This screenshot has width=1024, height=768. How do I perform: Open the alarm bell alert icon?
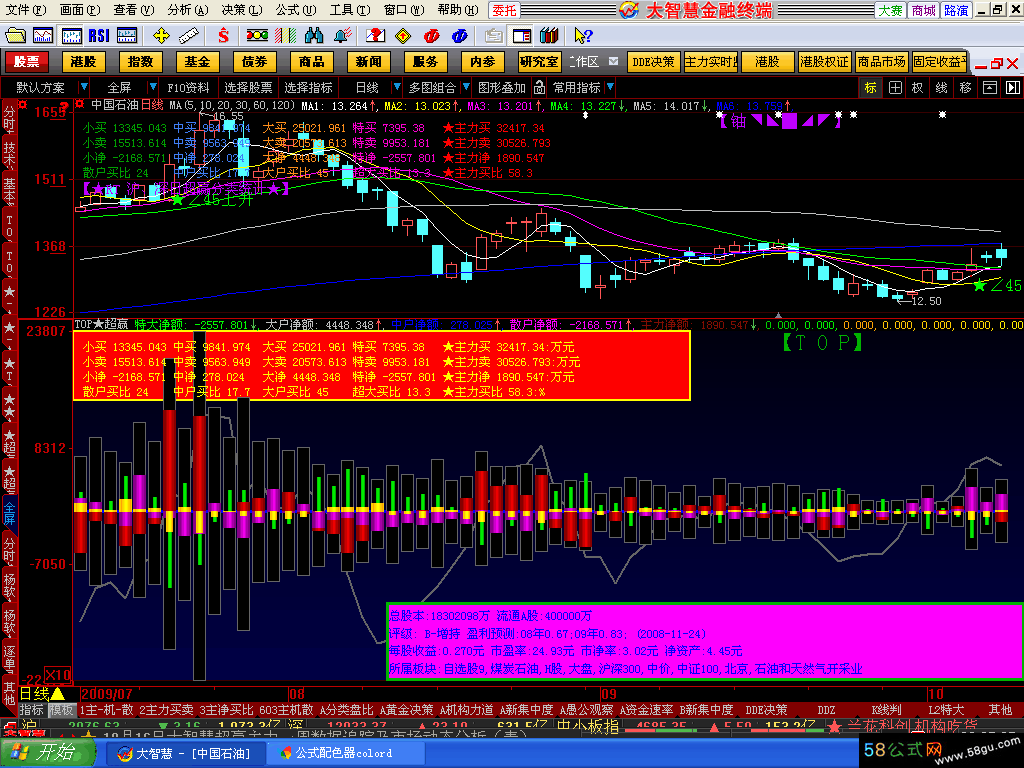343,35
